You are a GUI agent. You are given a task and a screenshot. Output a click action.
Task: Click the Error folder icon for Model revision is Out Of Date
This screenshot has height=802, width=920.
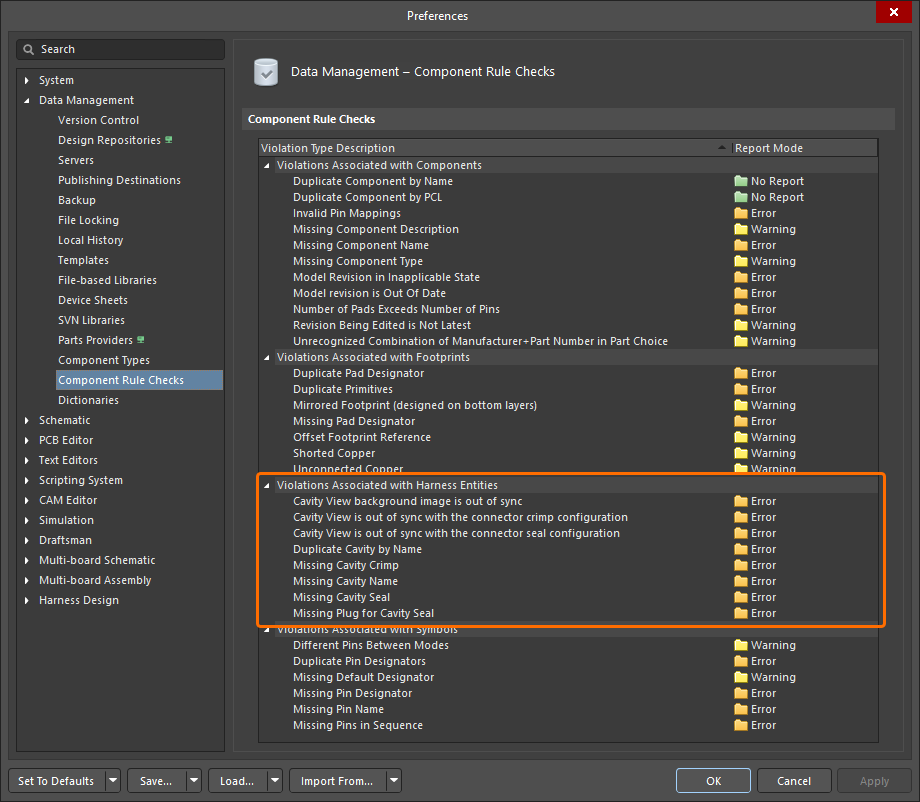click(741, 293)
